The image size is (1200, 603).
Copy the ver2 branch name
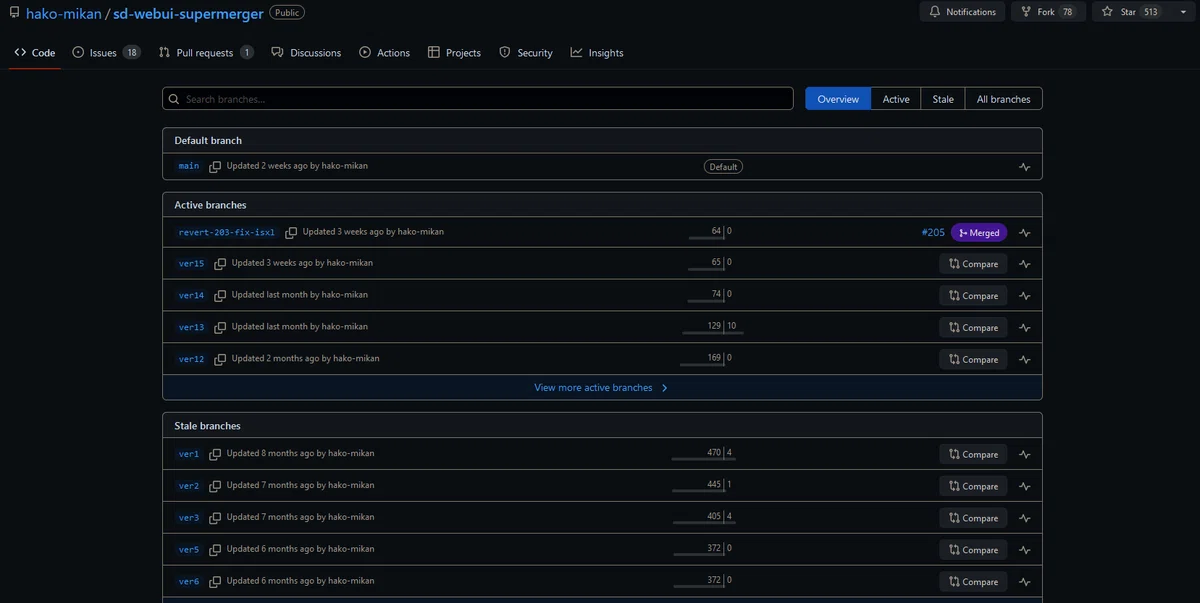click(215, 486)
